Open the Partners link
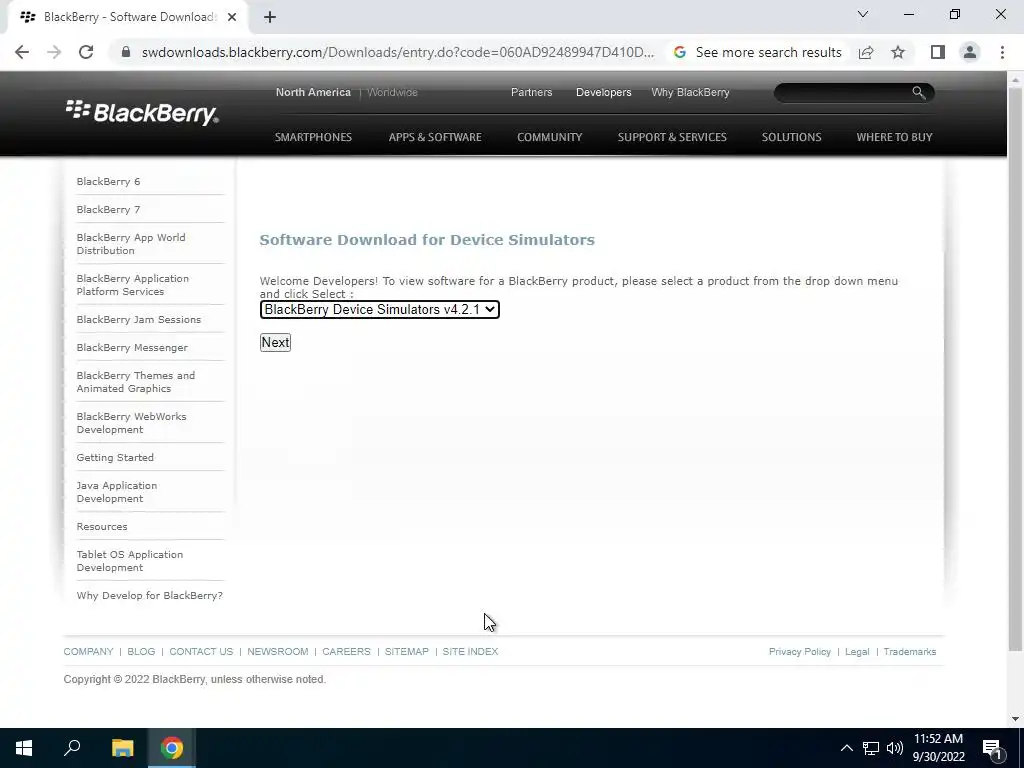This screenshot has width=1024, height=768. click(x=531, y=92)
